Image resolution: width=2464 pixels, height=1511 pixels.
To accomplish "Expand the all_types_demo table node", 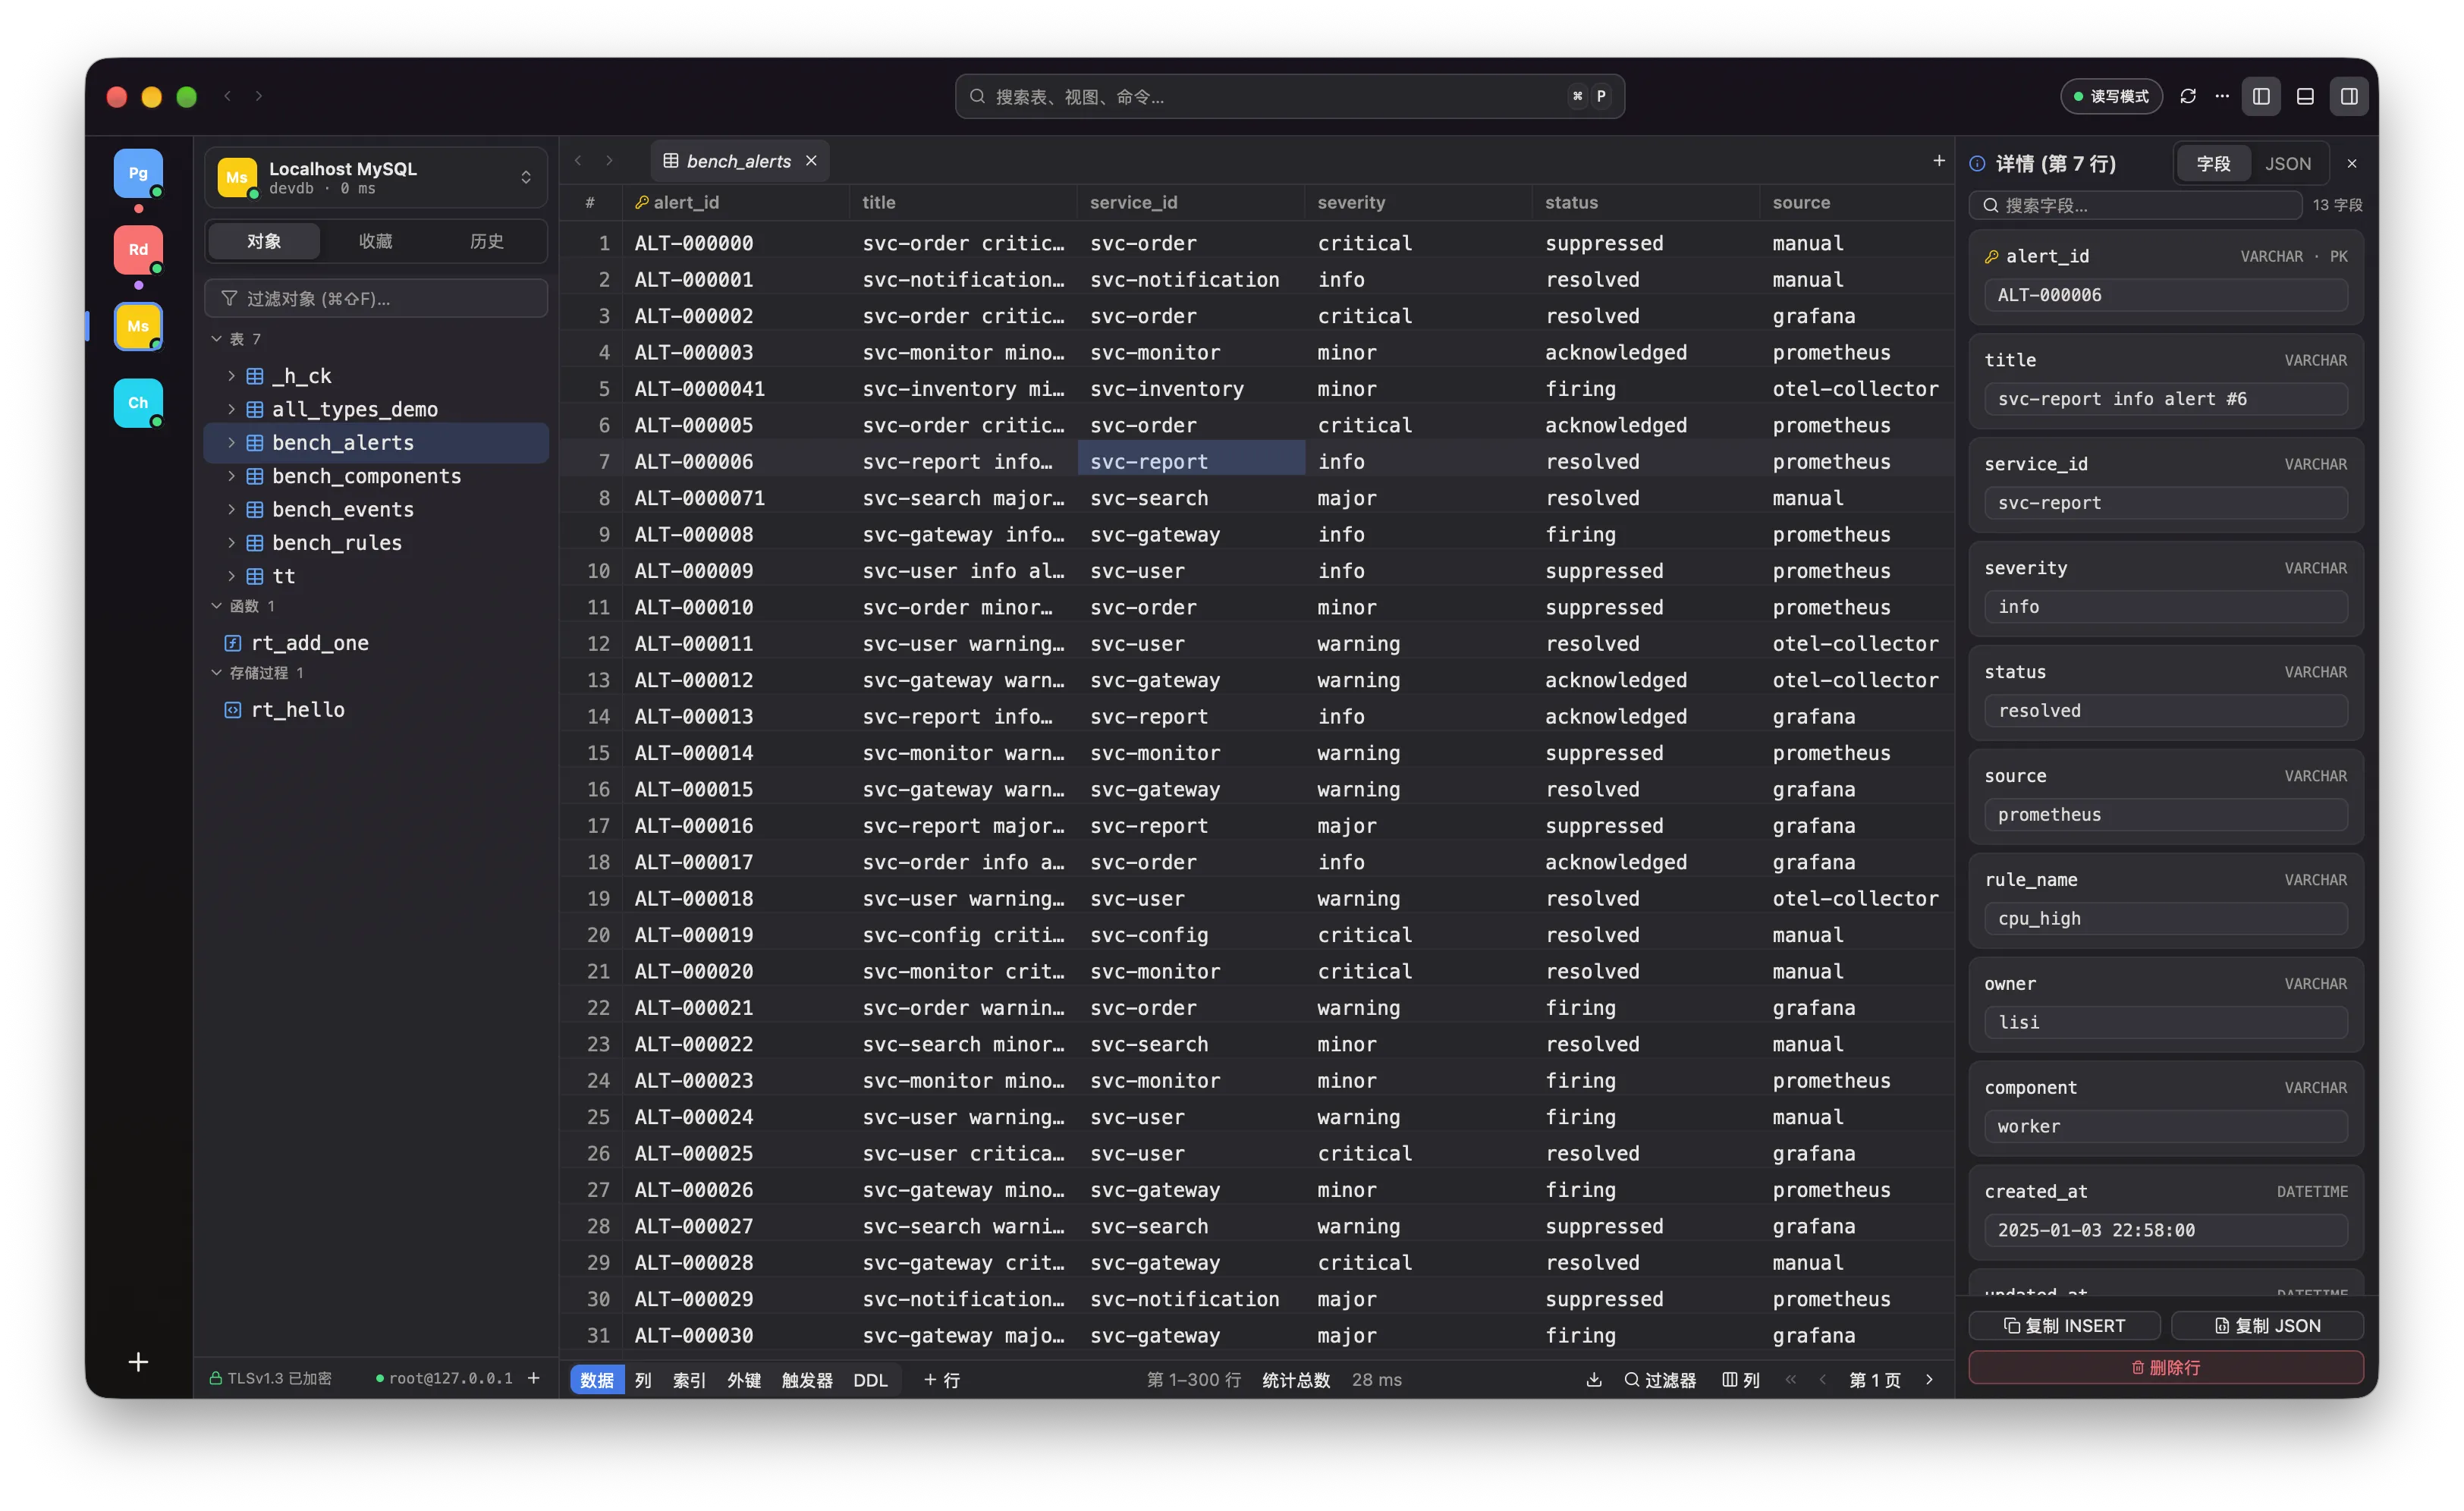I will pyautogui.click(x=231, y=409).
